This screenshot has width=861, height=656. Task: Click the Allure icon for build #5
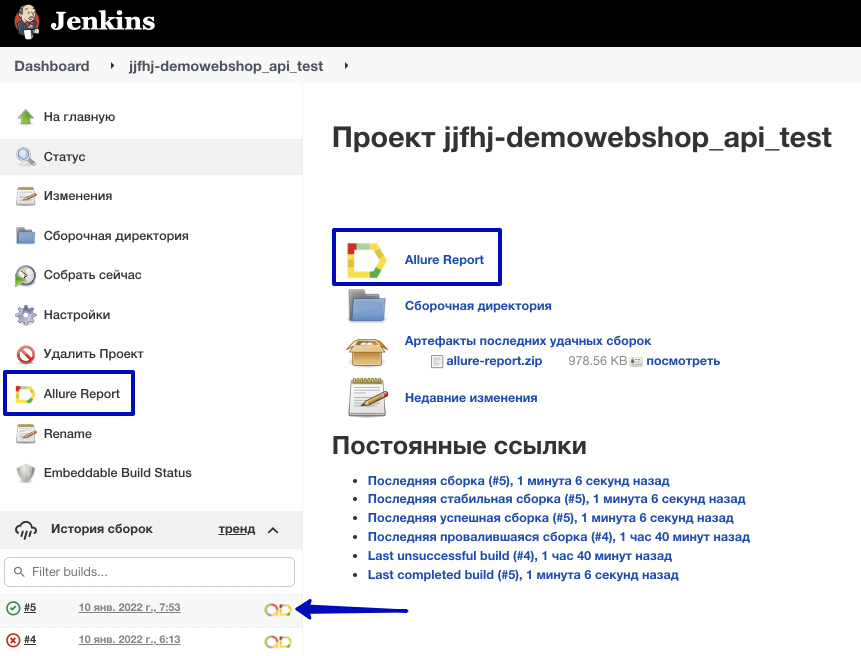pyautogui.click(x=278, y=610)
